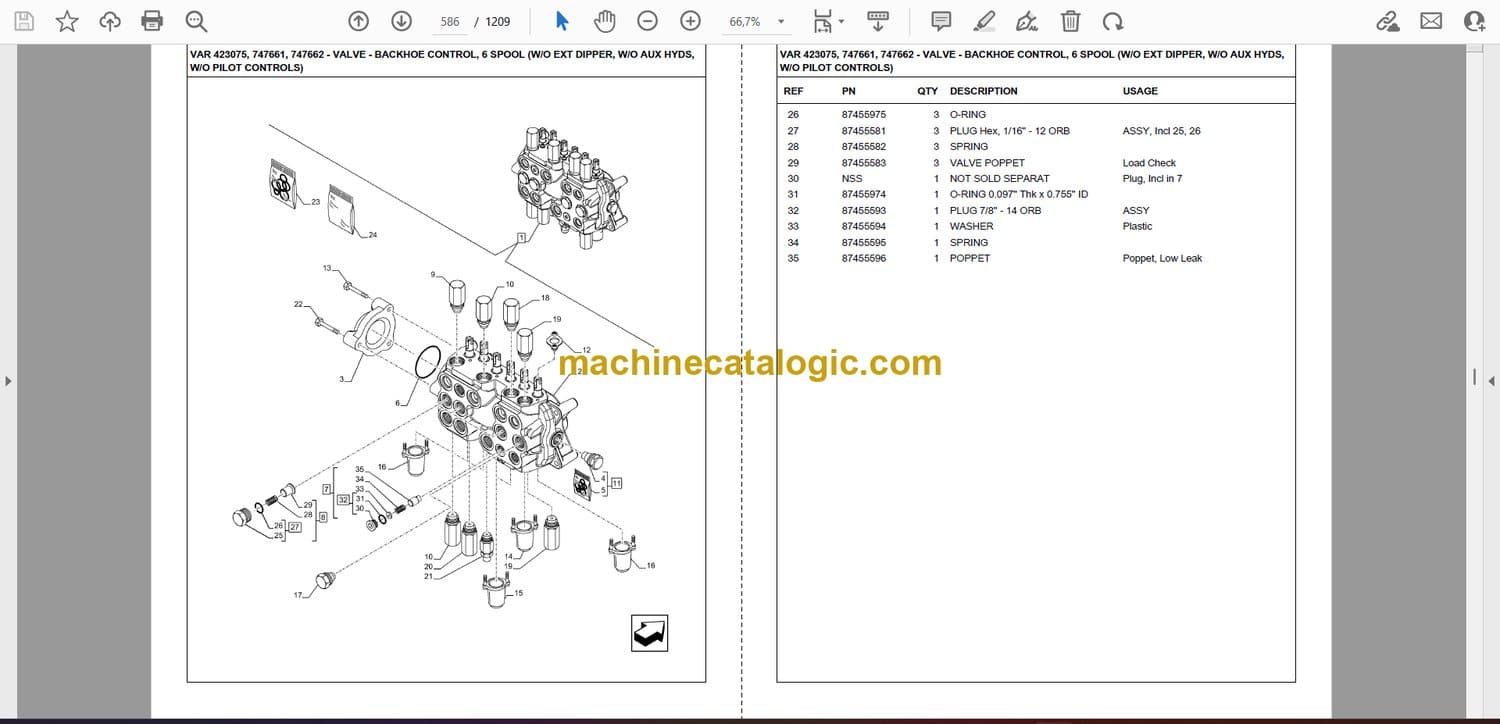
Task: Print the document
Action: pos(152,21)
